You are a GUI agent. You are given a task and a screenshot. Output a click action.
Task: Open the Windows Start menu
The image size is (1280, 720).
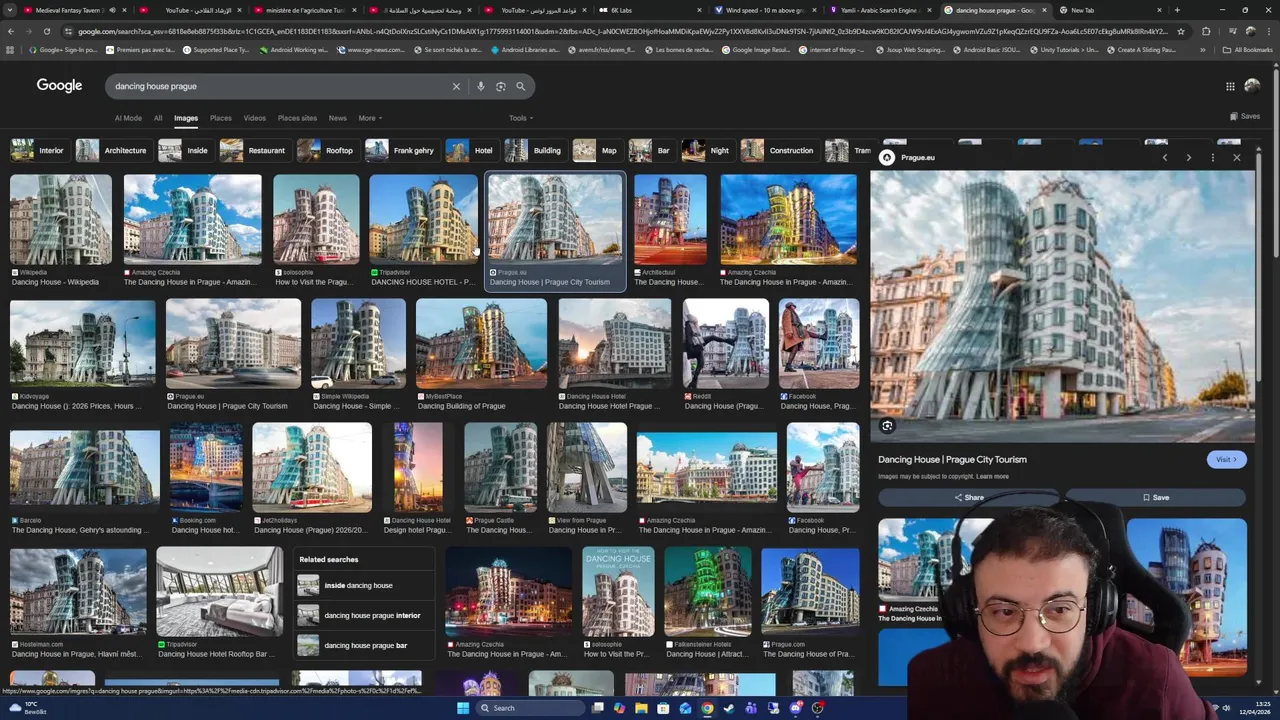463,708
